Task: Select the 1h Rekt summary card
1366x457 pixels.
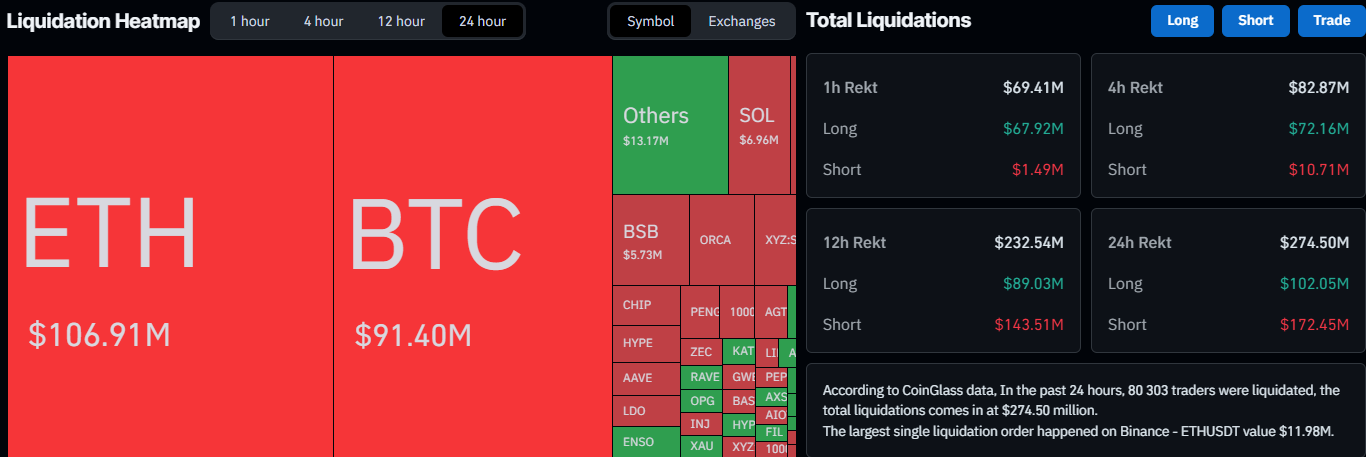Action: [943, 126]
